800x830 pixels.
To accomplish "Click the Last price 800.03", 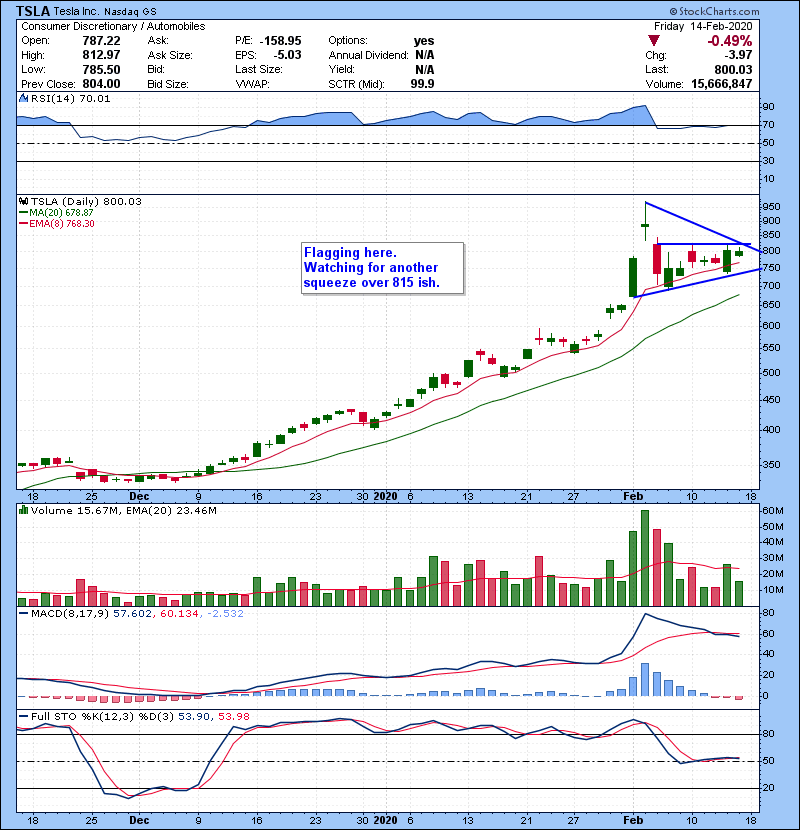I will (733, 69).
